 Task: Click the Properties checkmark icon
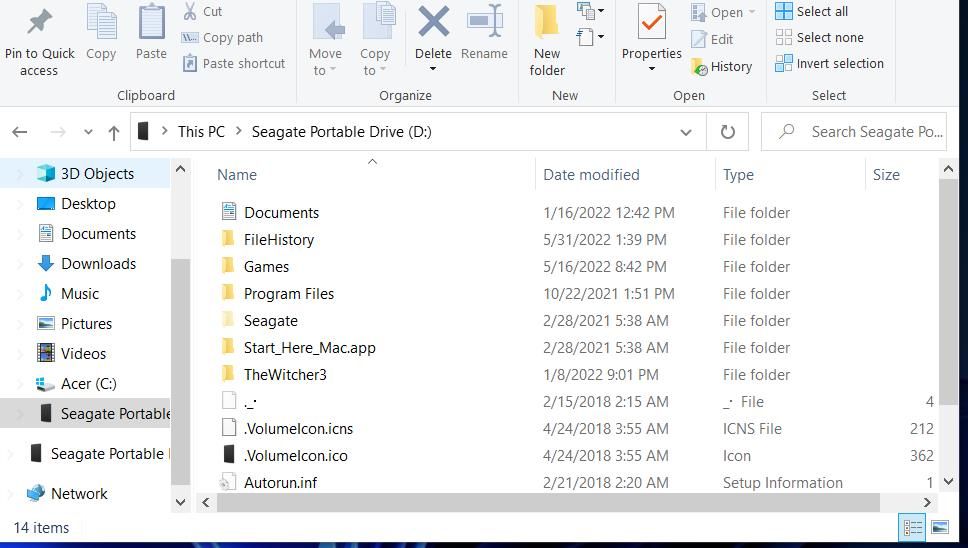click(x=652, y=22)
